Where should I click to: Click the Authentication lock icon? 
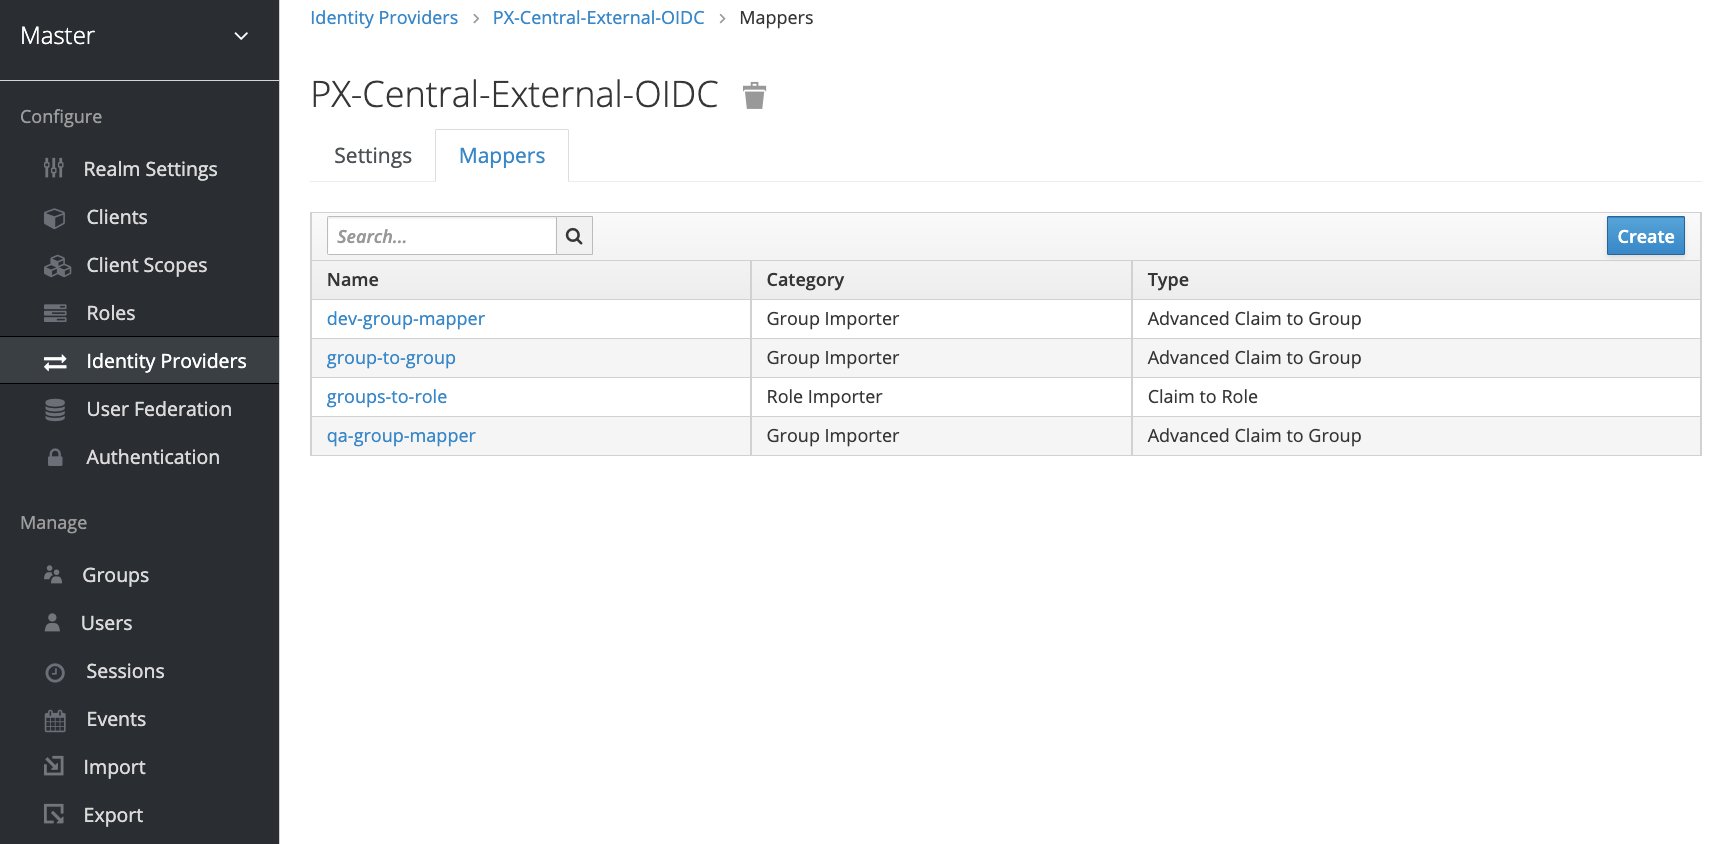(55, 458)
